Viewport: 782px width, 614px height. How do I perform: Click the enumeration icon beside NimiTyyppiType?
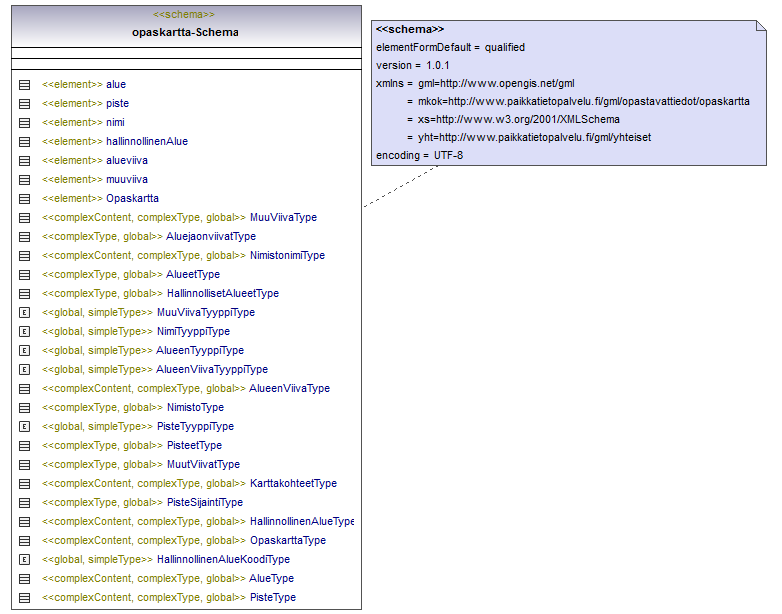(x=24, y=332)
